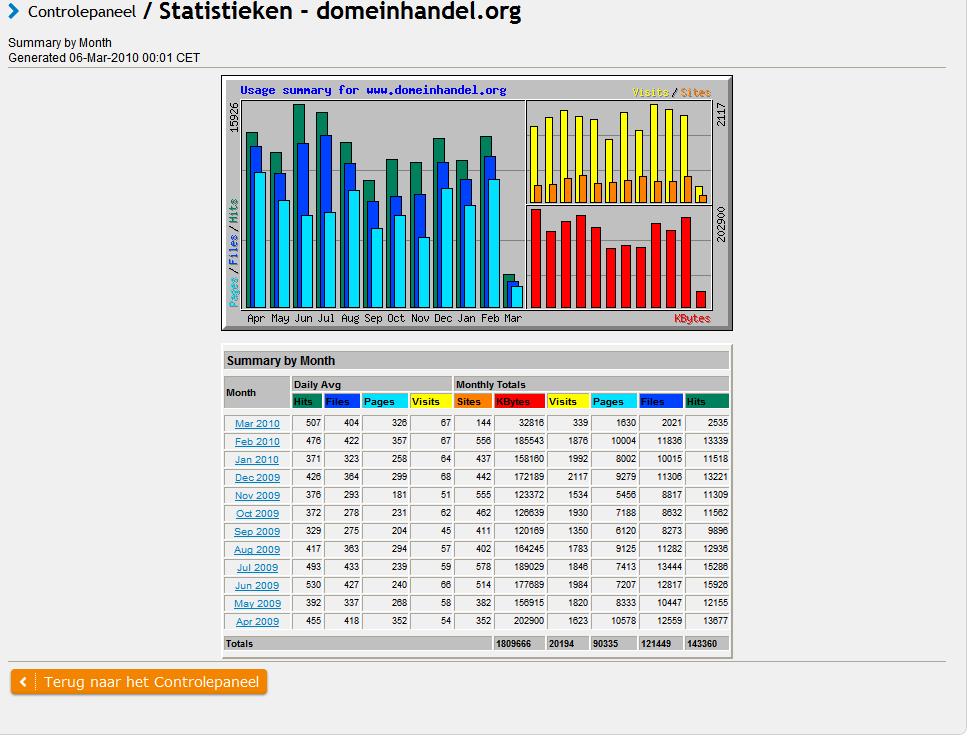Screen dimensions: 972x739
Task: Click the usage summary chart image
Action: (477, 203)
